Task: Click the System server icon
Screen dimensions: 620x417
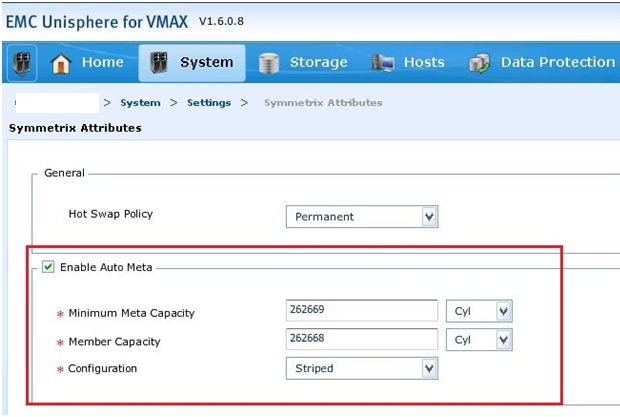Action: coord(158,63)
